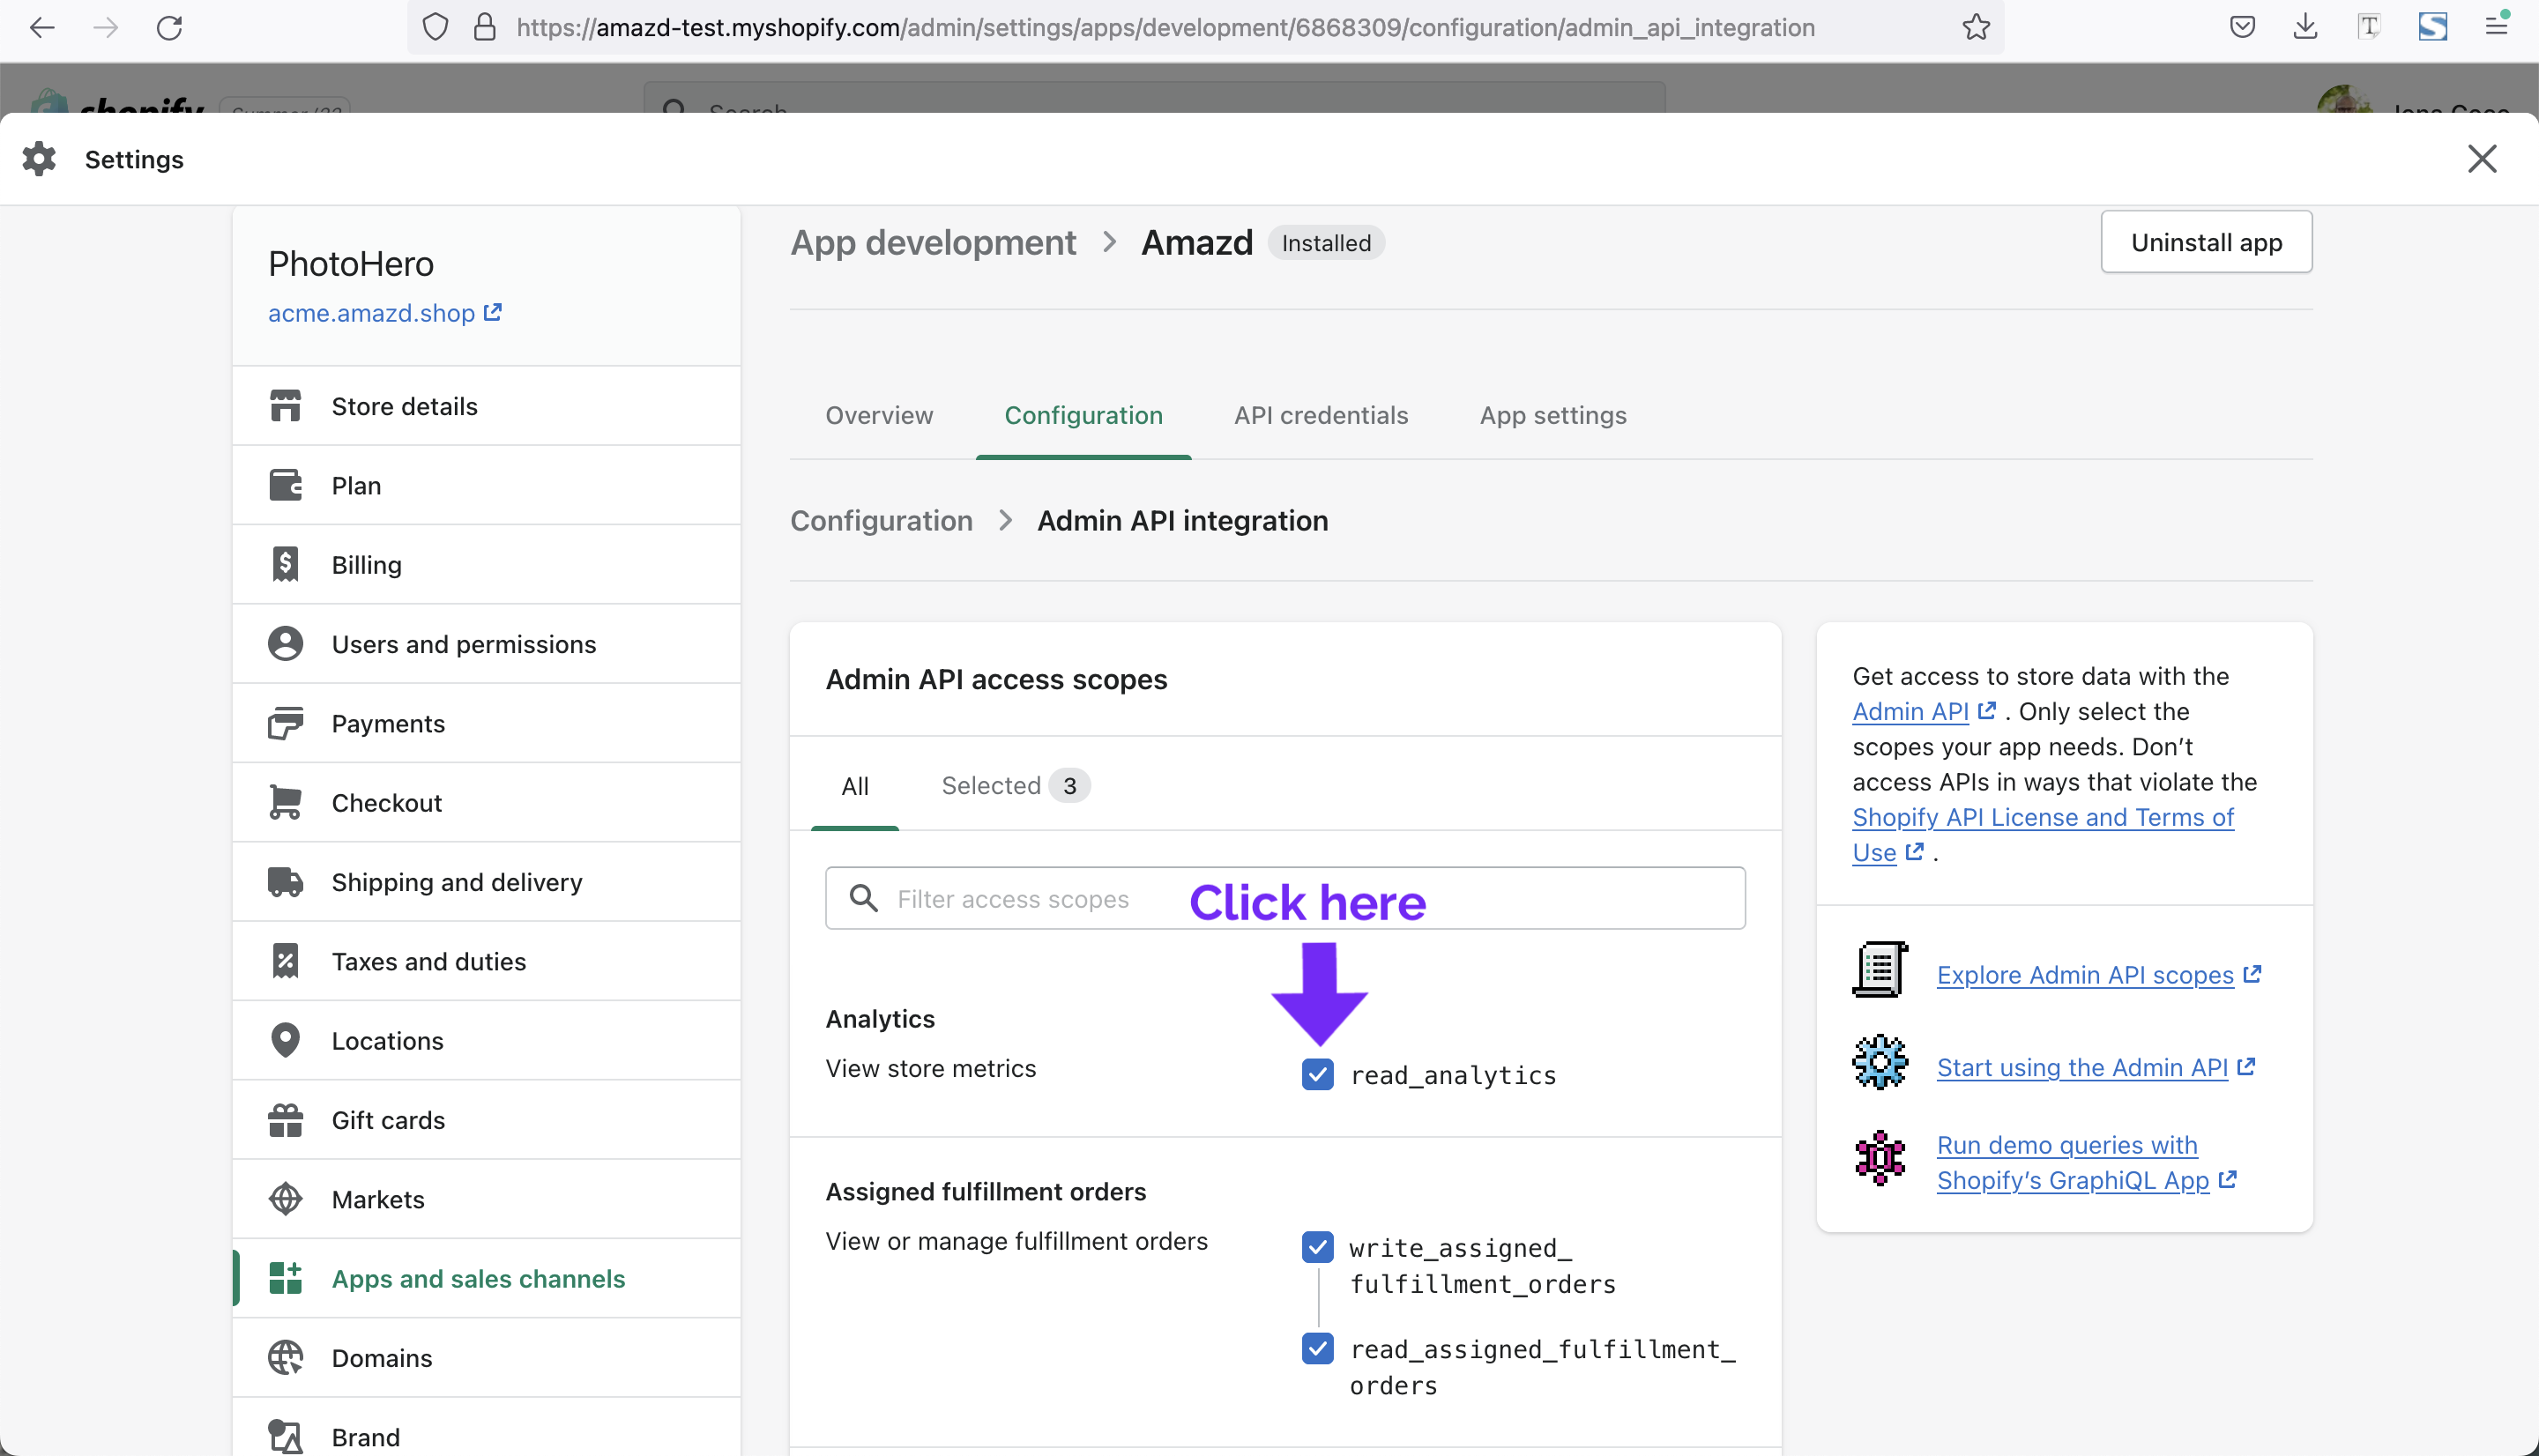
Task: Open Users and permissions settings
Action: coord(487,644)
